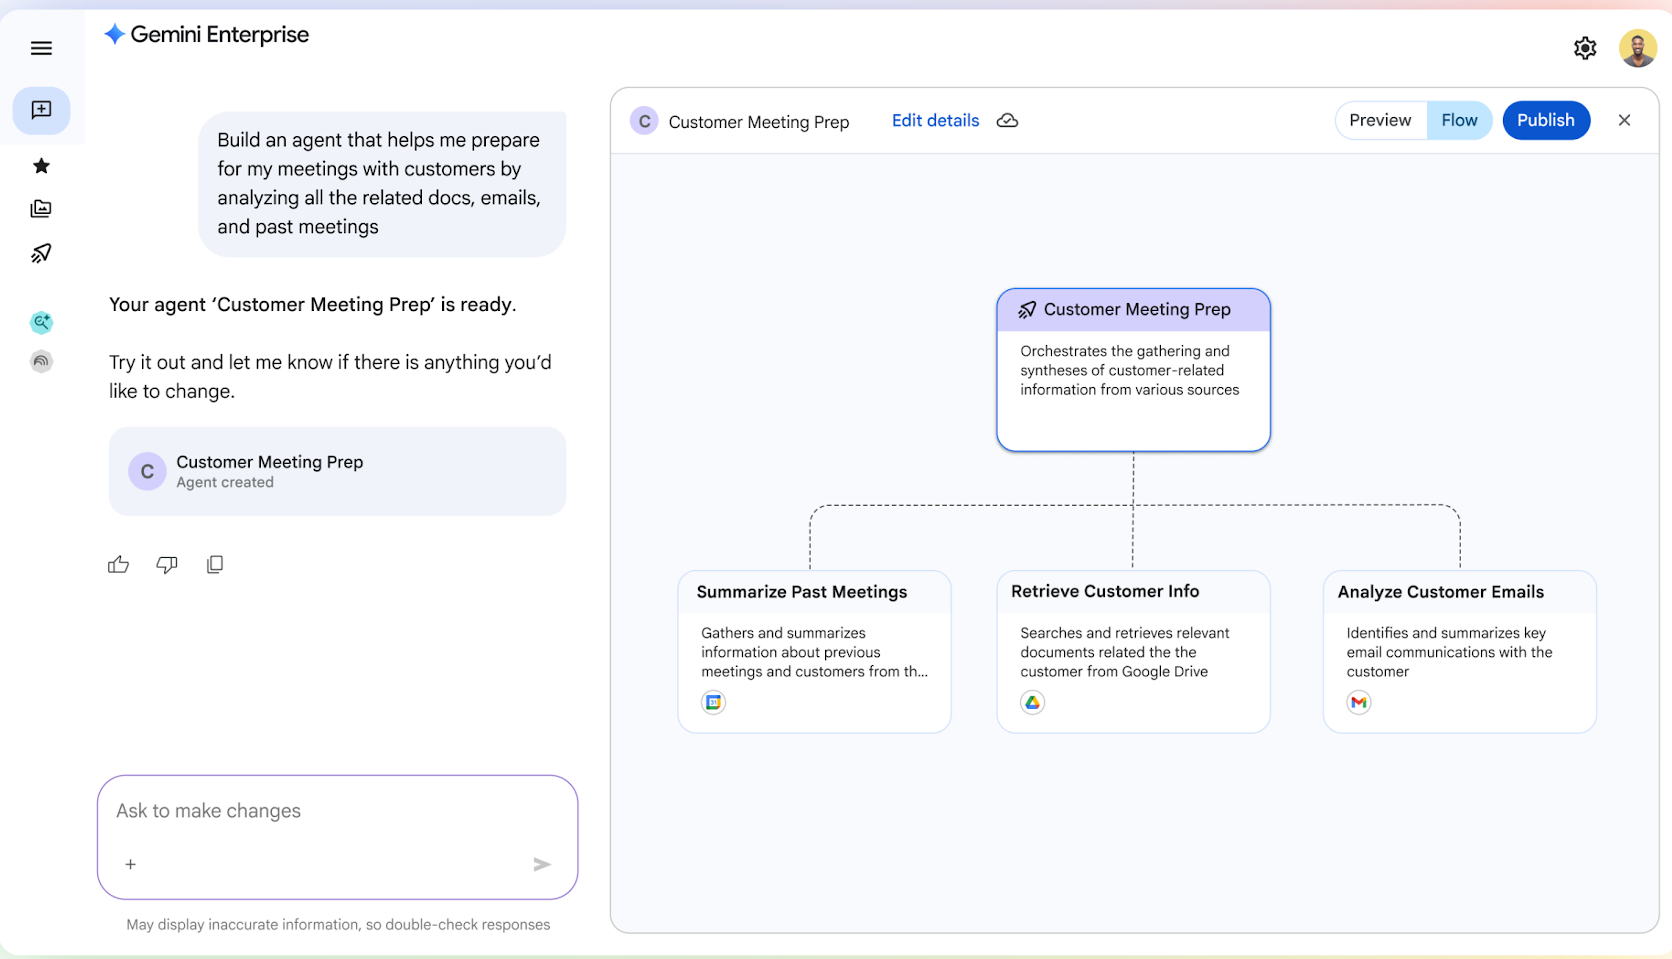The height and width of the screenshot is (959, 1672).
Task: Click the Edit details link
Action: click(935, 121)
